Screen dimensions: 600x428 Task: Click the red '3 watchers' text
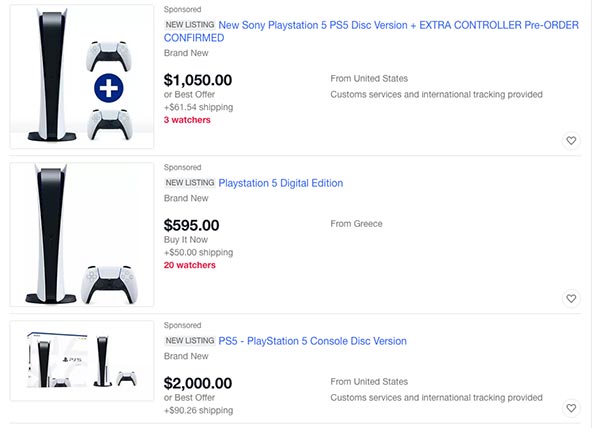pos(187,119)
